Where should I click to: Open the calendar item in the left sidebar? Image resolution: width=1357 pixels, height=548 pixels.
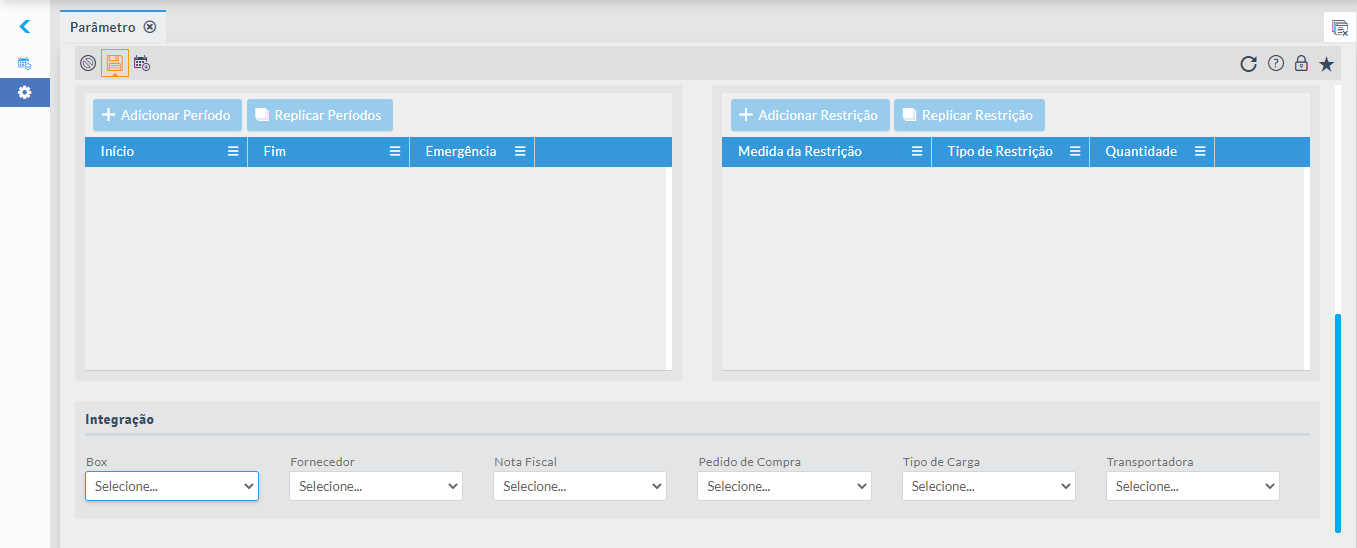(25, 63)
